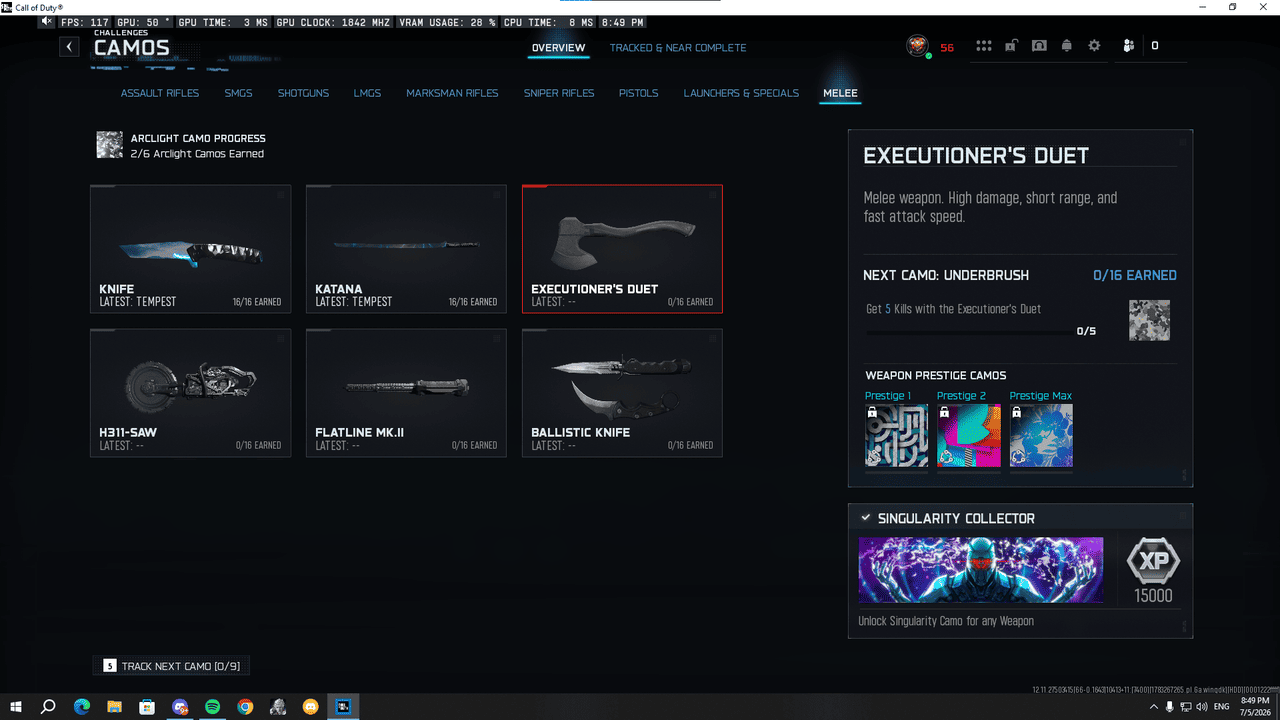Click the Arclight camo progress icon
Screen dimensions: 1280x720
[109, 145]
